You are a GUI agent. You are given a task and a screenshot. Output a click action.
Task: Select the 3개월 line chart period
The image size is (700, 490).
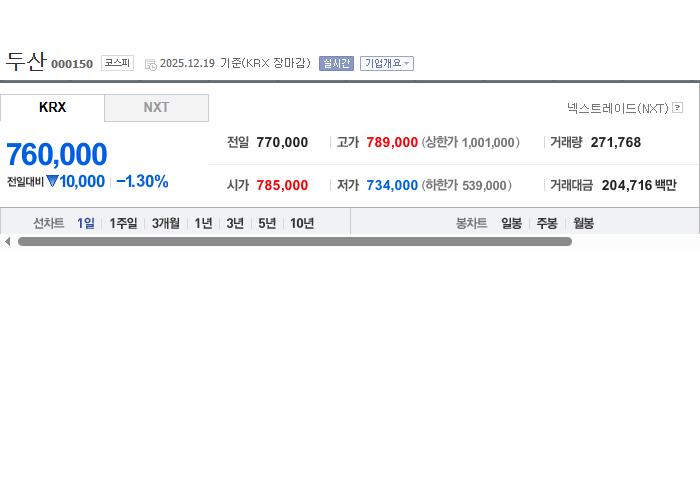tap(166, 223)
